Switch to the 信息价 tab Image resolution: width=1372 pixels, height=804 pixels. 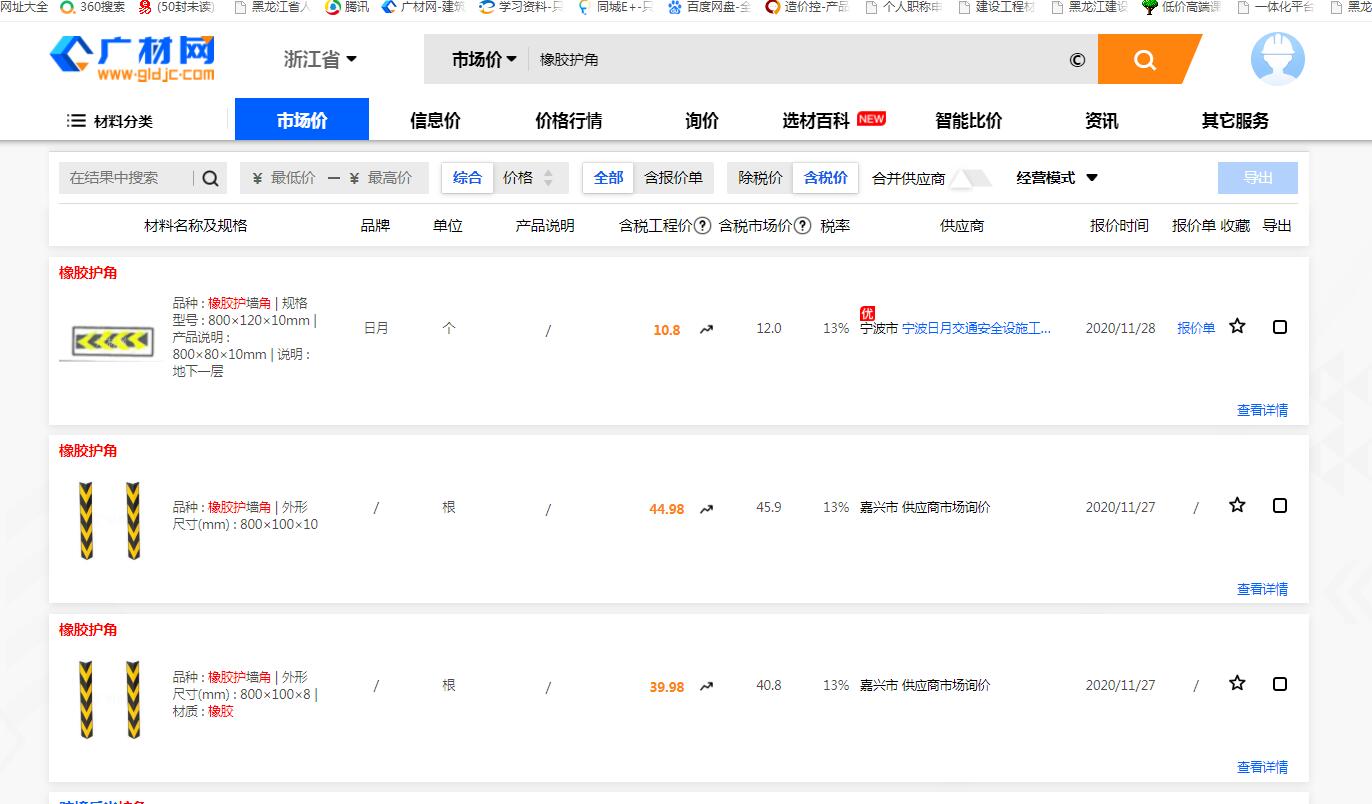pyautogui.click(x=435, y=121)
